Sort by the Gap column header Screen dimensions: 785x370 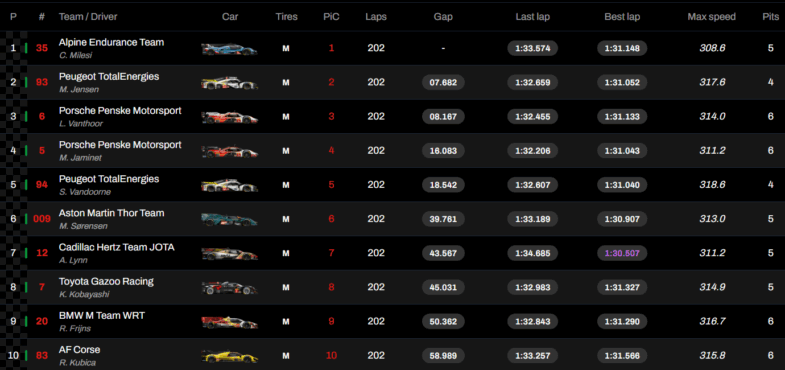click(x=443, y=17)
